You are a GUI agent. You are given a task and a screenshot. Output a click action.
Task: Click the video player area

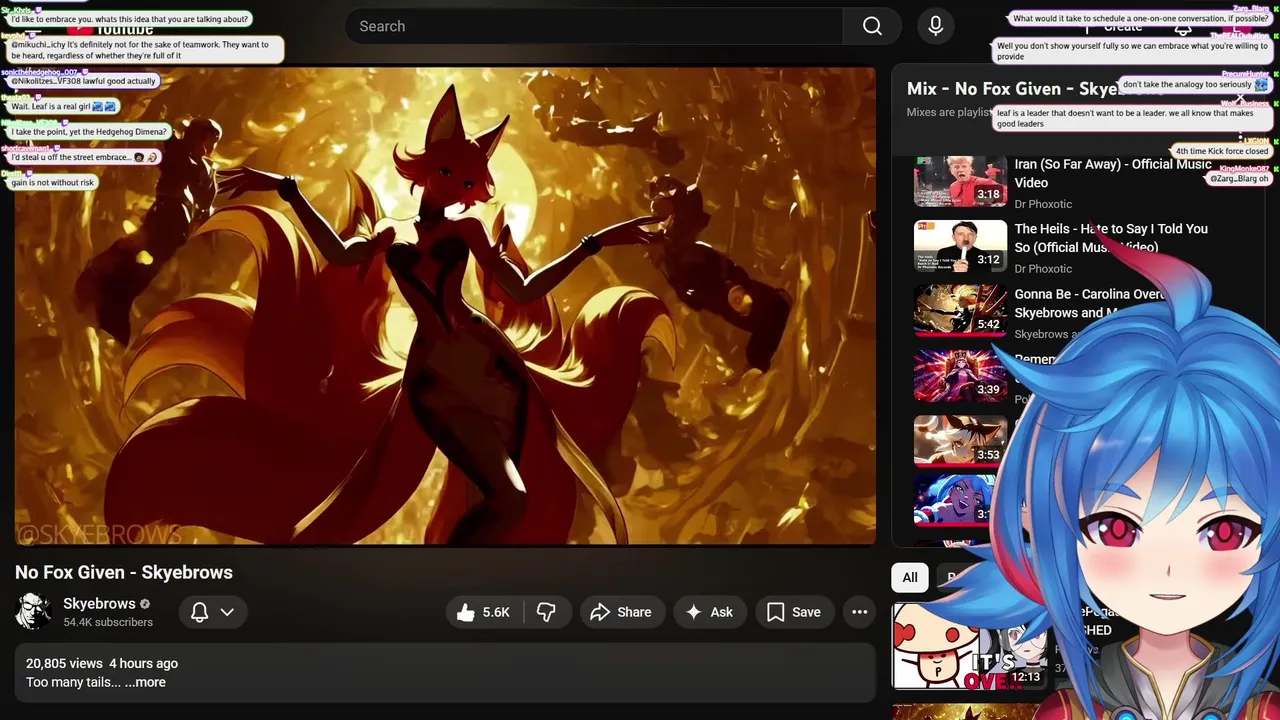tap(445, 306)
